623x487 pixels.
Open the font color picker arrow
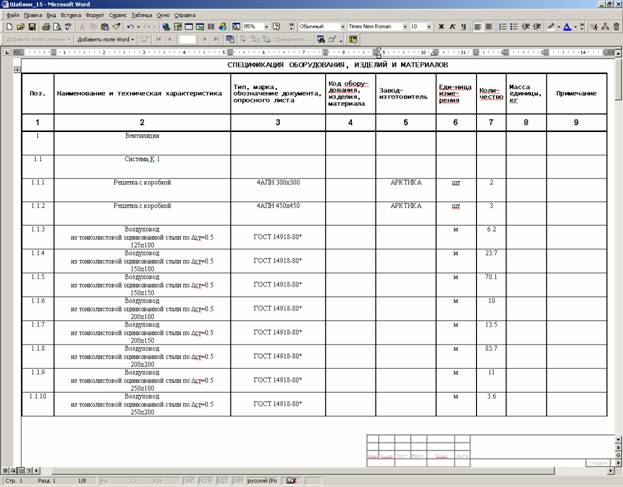point(573,27)
